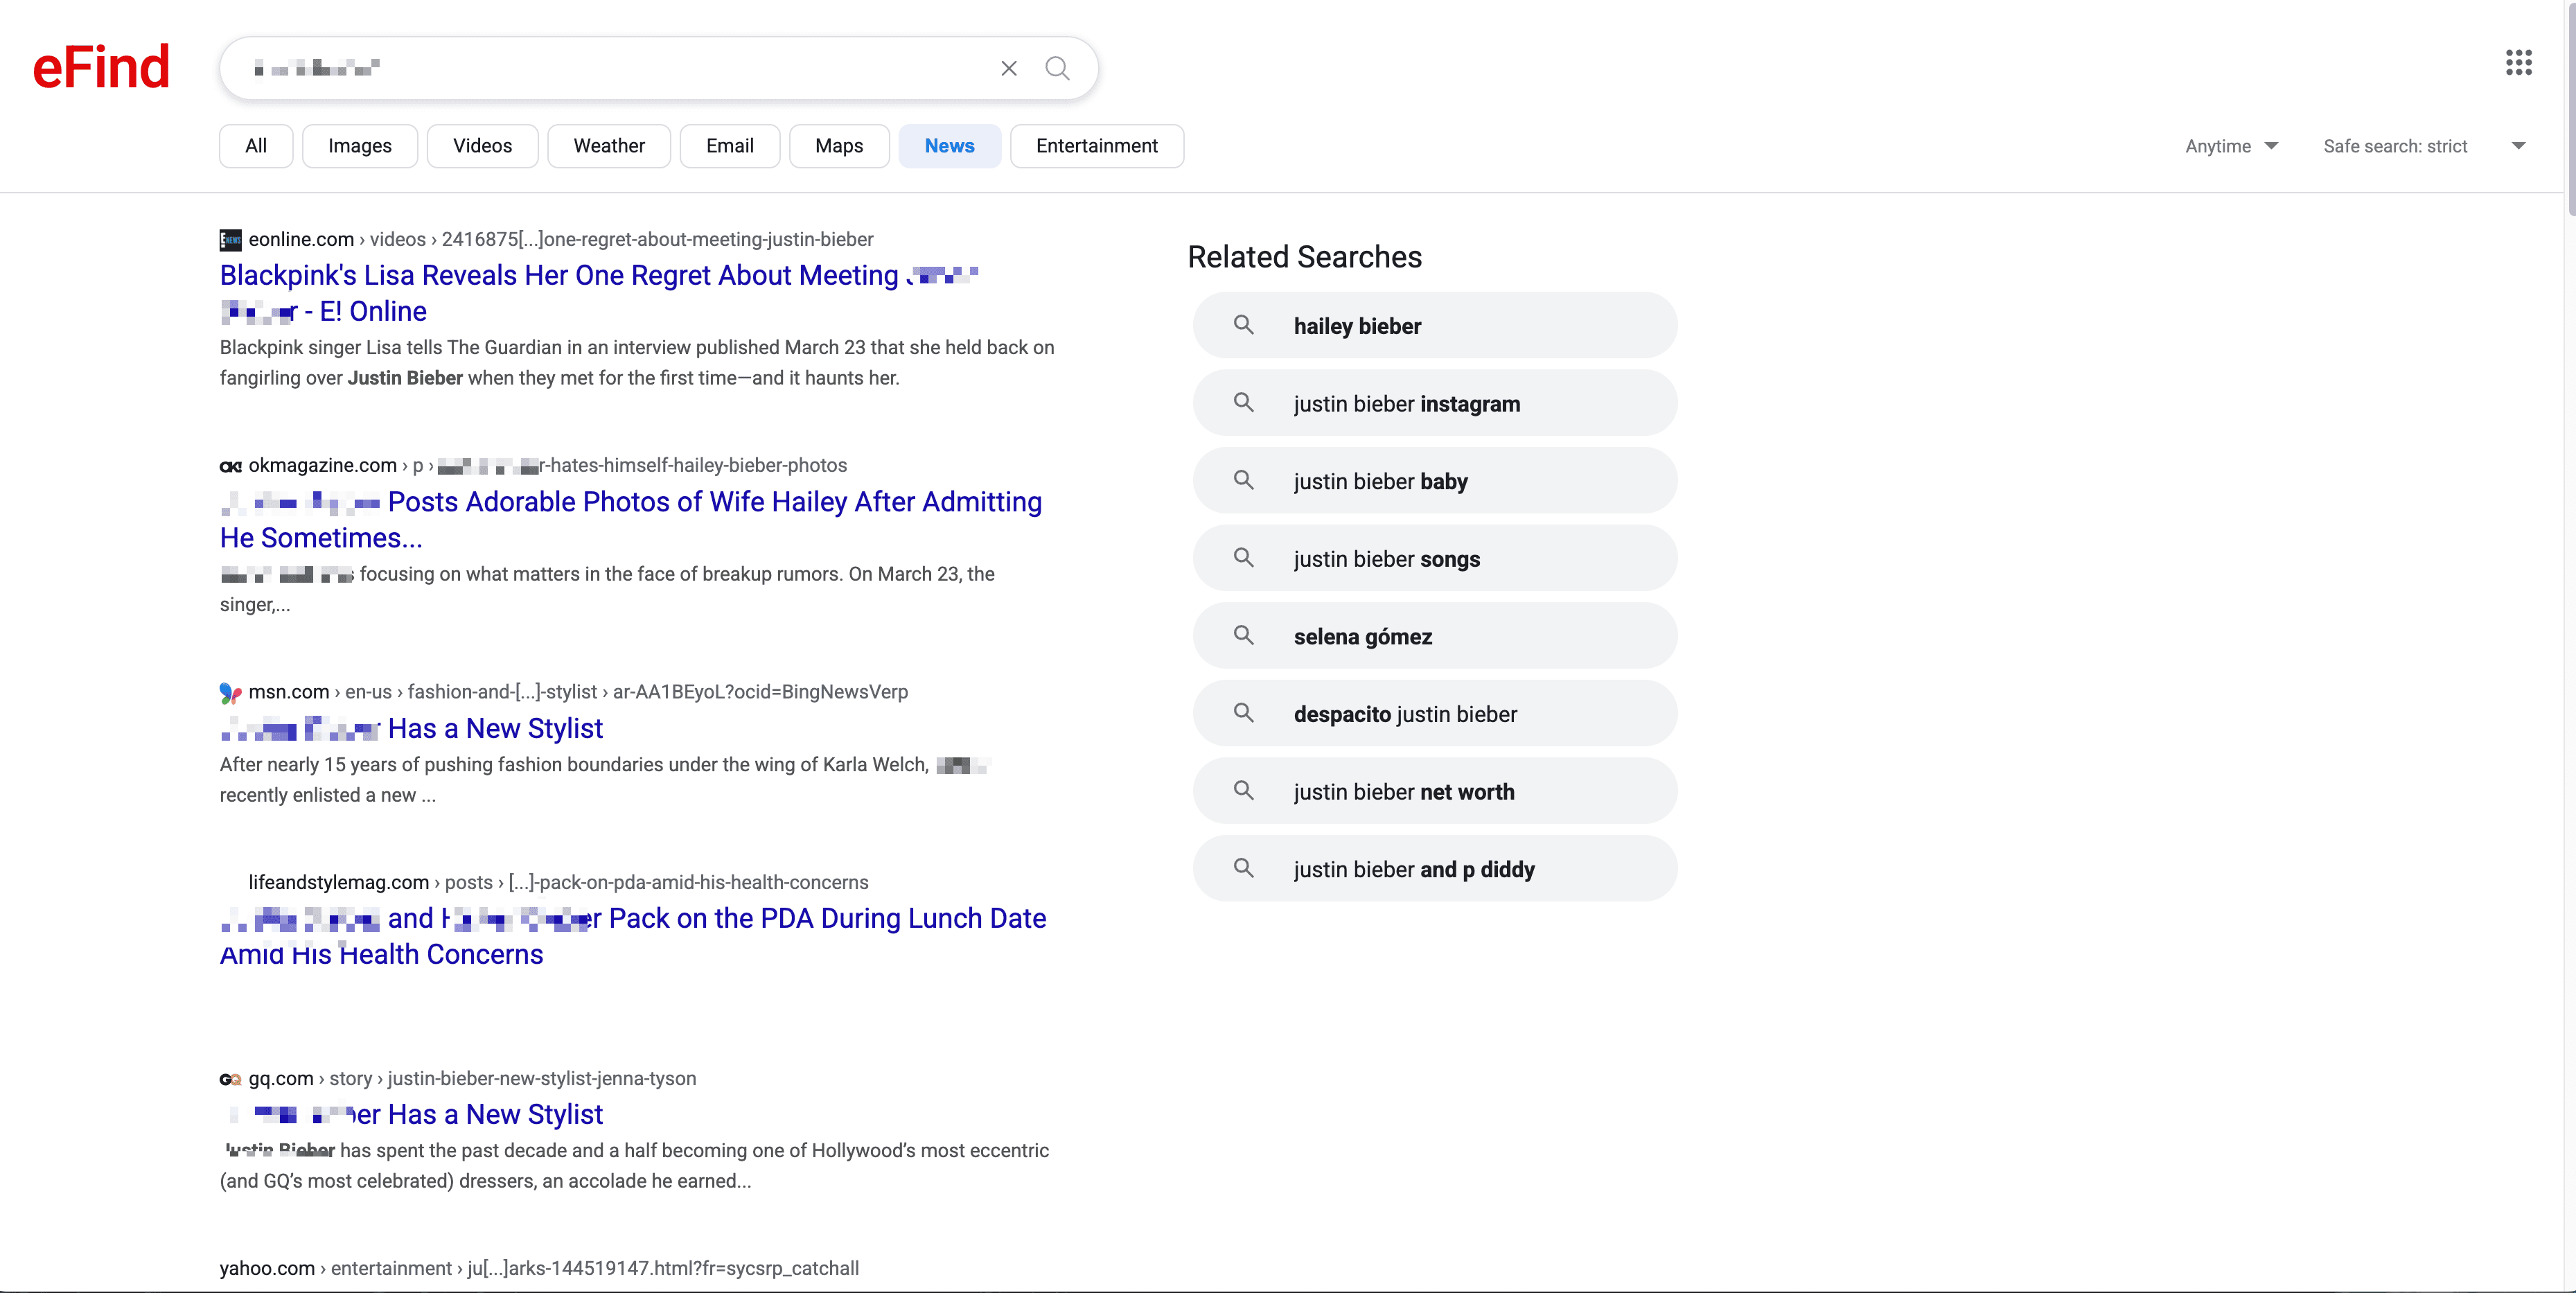
Task: Open the GQ Has a New Stylist link
Action: pyautogui.click(x=494, y=1114)
